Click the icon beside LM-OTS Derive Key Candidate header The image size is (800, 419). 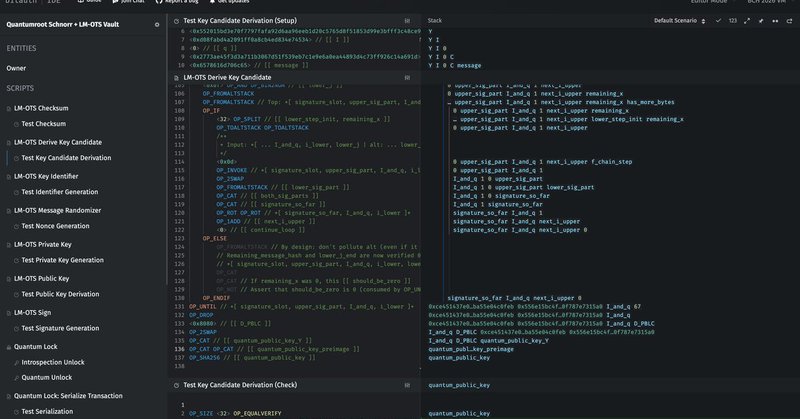(177, 78)
